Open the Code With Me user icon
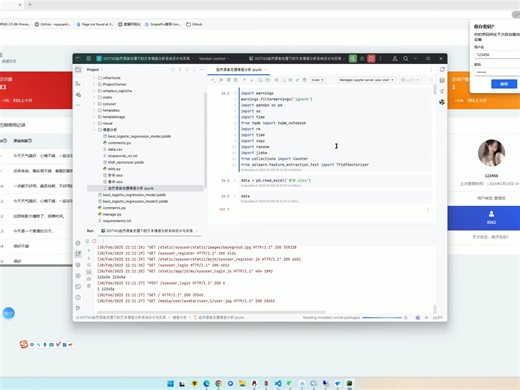 (x=395, y=59)
